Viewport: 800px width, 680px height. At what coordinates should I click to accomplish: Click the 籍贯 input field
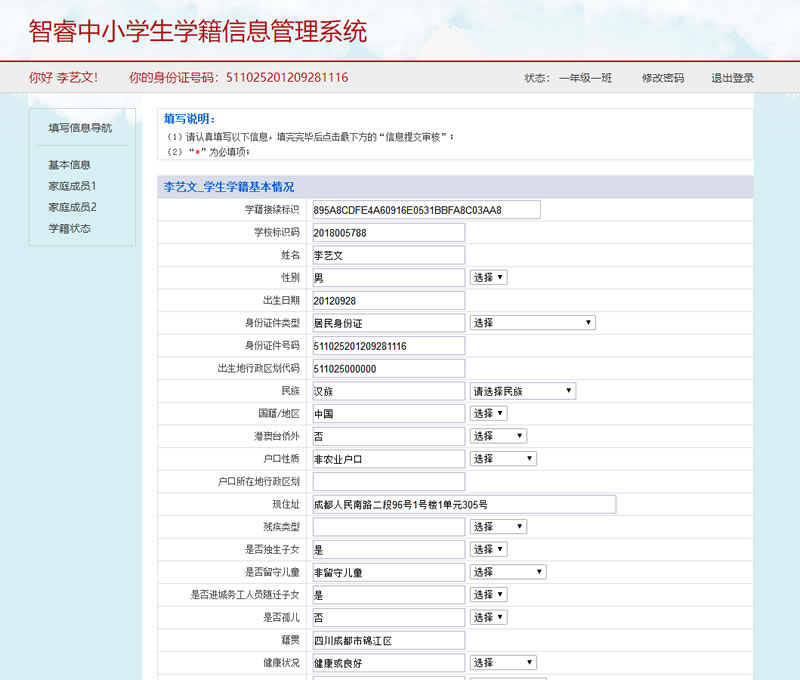click(x=388, y=641)
